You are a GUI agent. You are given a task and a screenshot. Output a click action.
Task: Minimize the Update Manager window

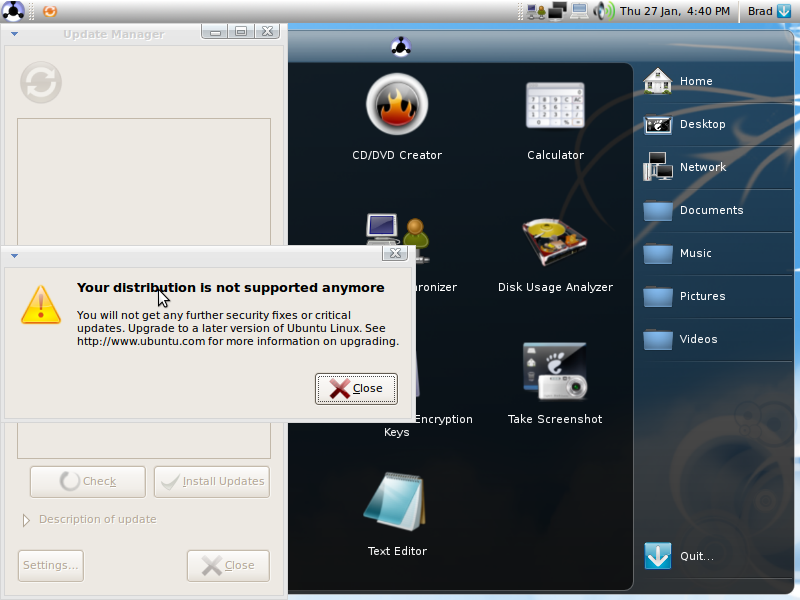pos(215,32)
